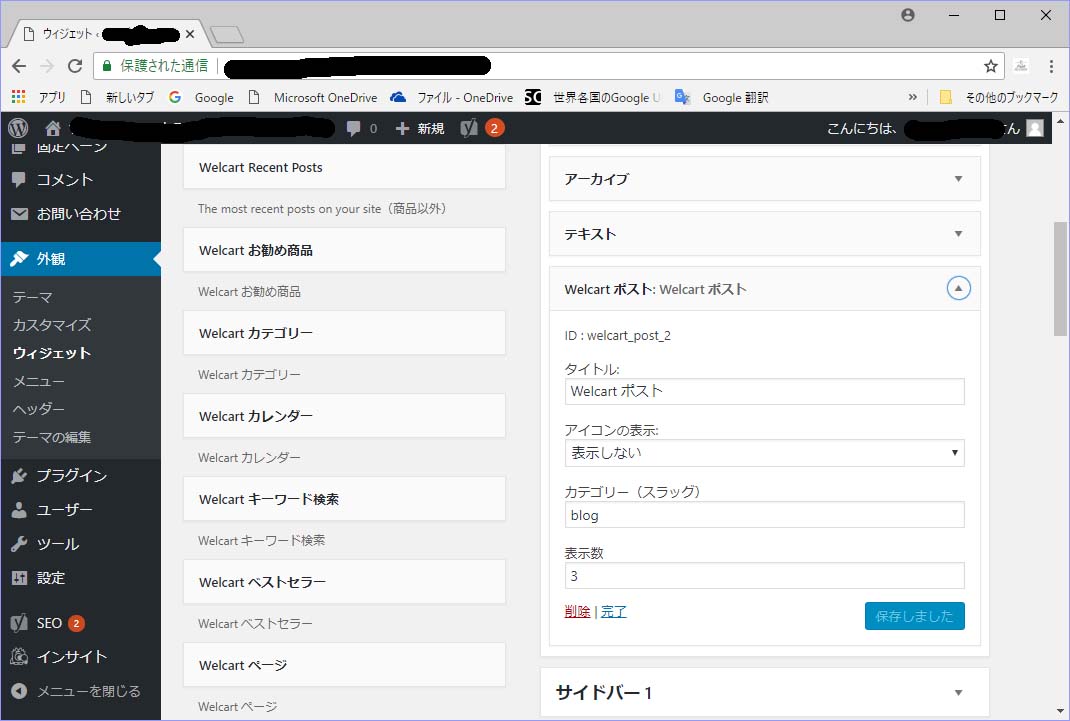This screenshot has width=1070, height=721.
Task: Open ヘッダー submenu item
Action: point(39,409)
